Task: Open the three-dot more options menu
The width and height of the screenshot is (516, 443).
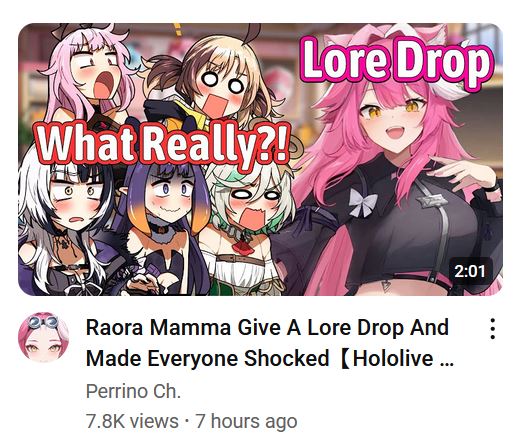Action: (x=492, y=329)
